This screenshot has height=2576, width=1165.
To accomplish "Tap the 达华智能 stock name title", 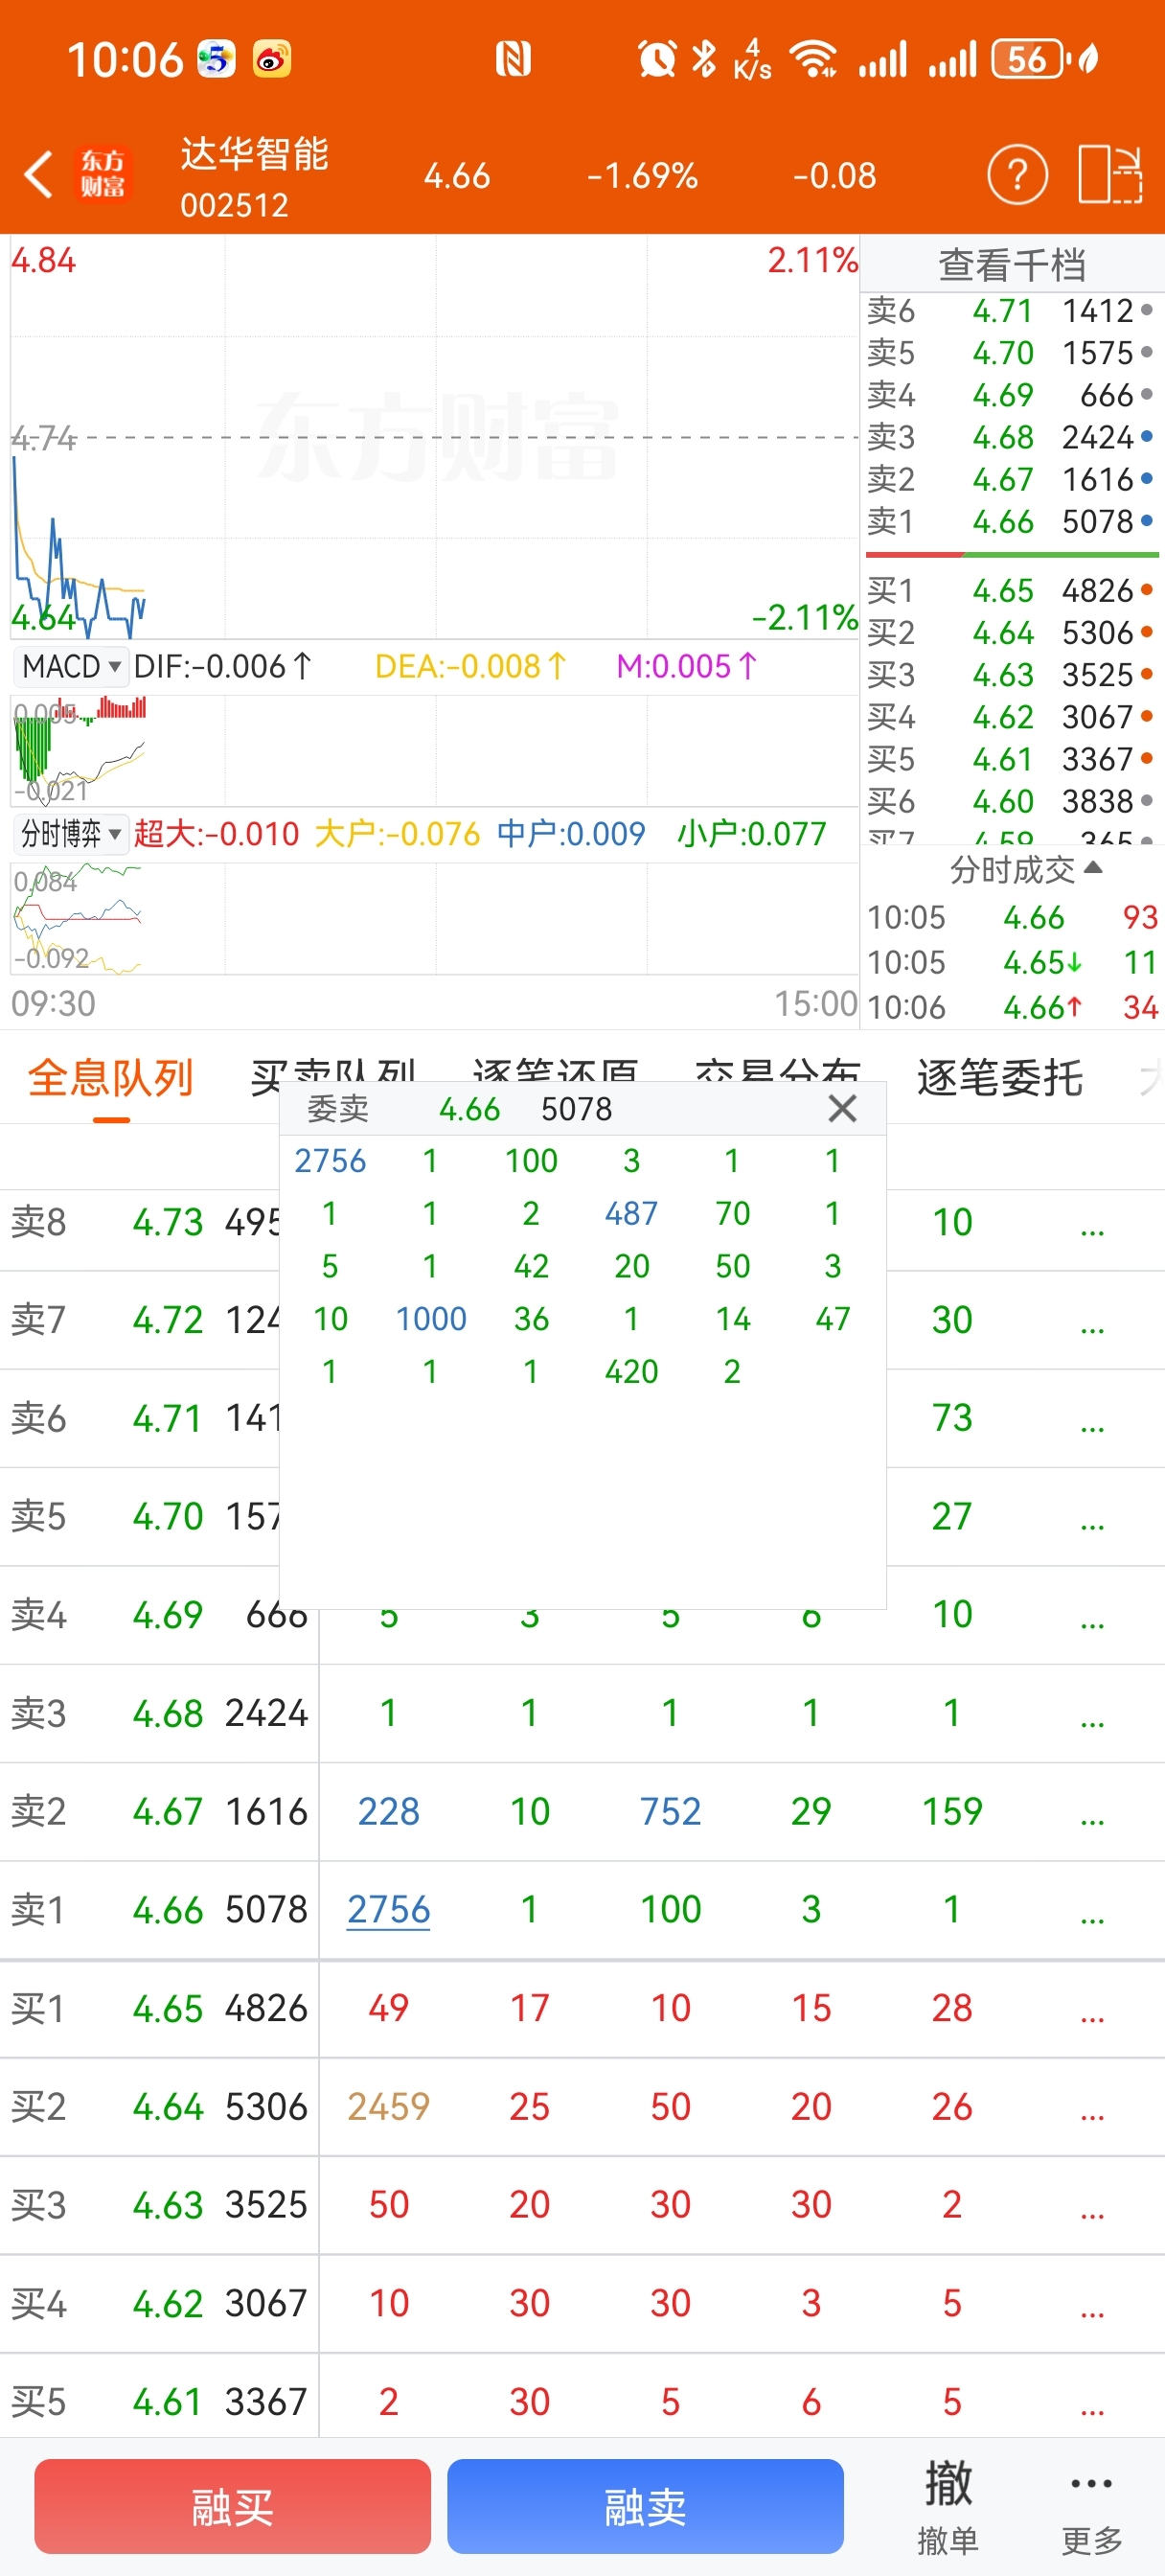I will (x=254, y=154).
